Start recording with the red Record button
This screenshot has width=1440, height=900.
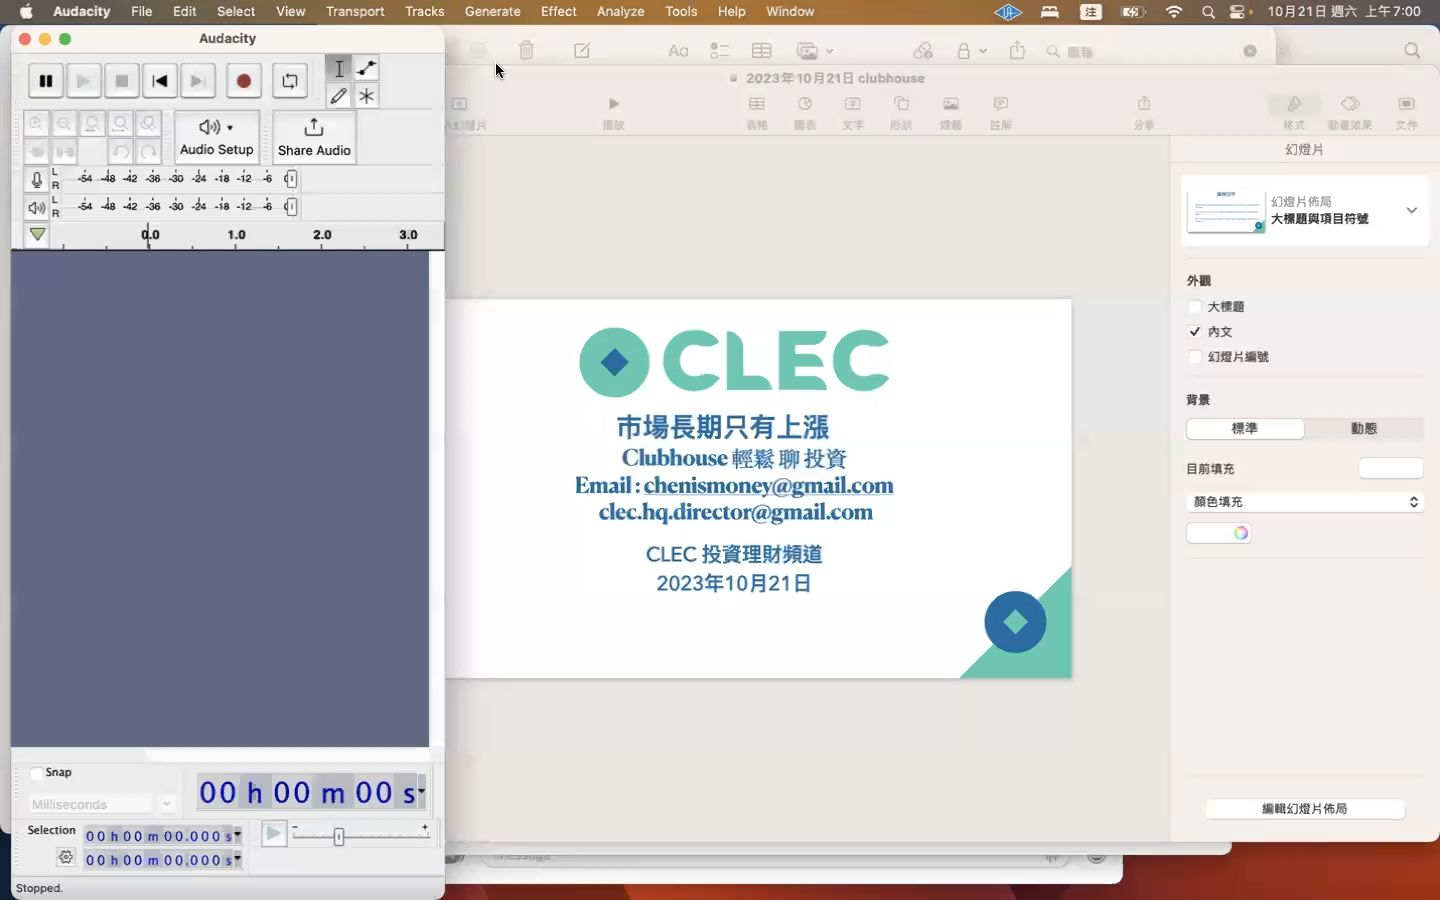(x=243, y=81)
